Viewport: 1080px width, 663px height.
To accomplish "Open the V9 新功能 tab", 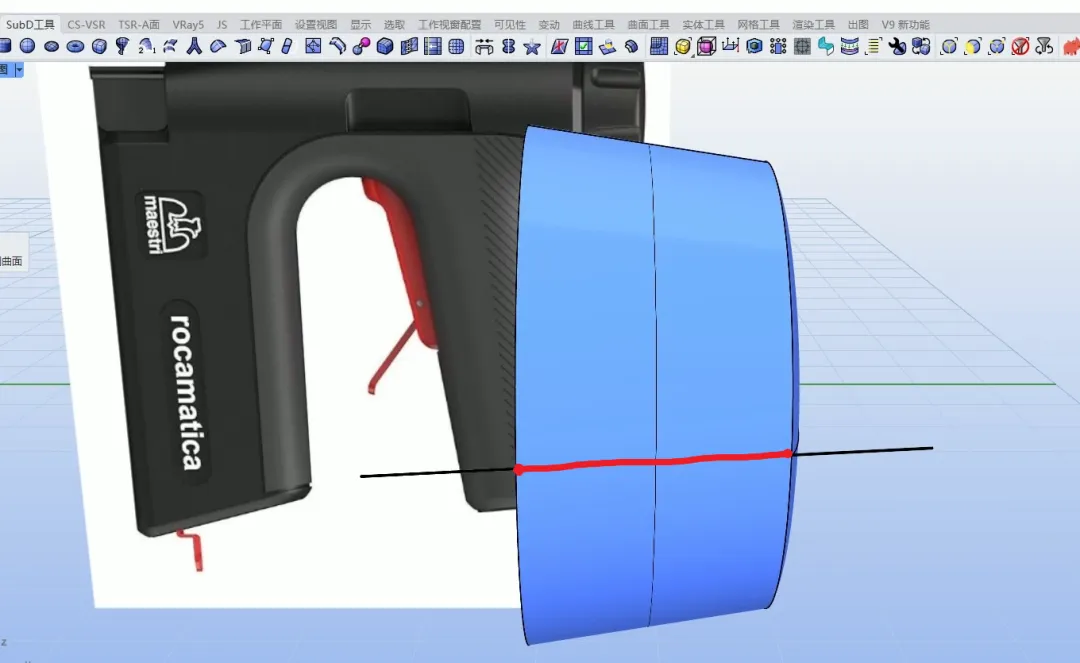I will coord(905,24).
